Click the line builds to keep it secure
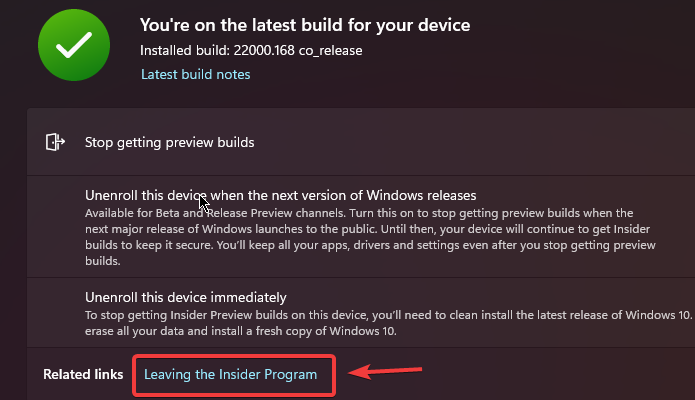 [370, 245]
